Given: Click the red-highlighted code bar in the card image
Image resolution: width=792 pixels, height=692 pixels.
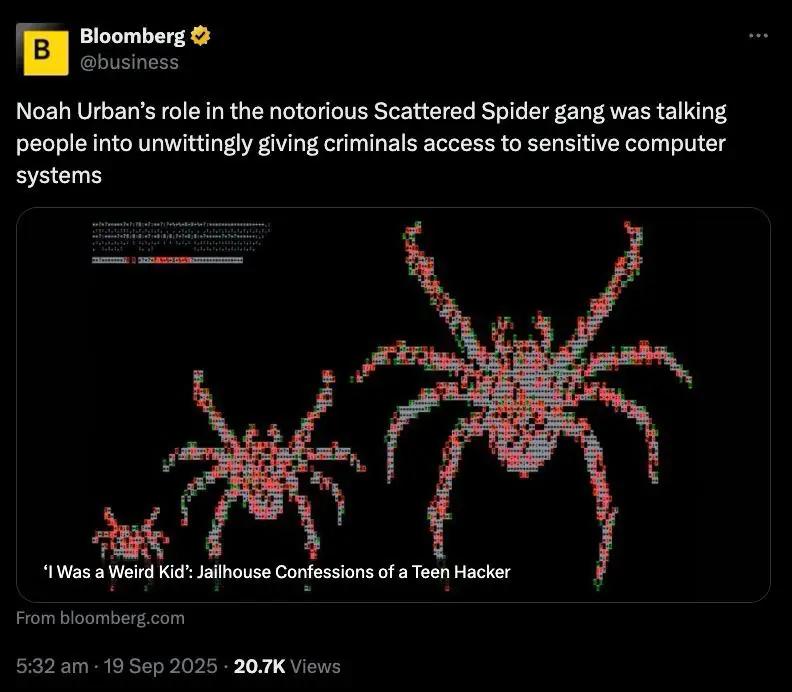Looking at the screenshot, I should 167,260.
